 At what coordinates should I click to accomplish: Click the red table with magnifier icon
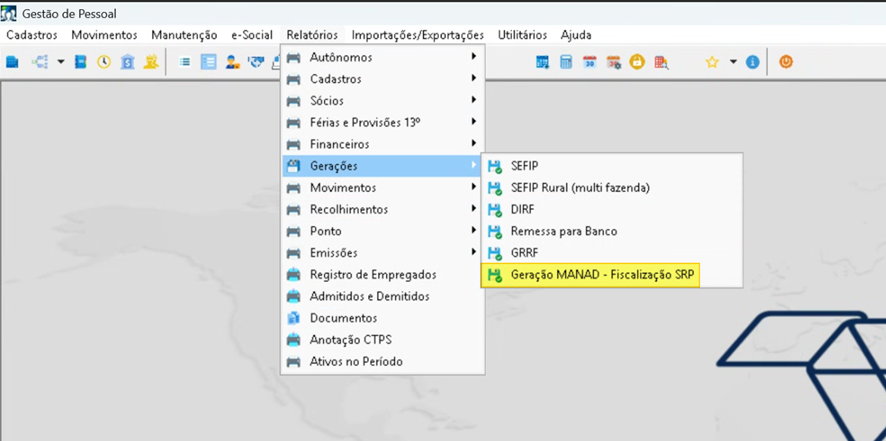coord(661,62)
